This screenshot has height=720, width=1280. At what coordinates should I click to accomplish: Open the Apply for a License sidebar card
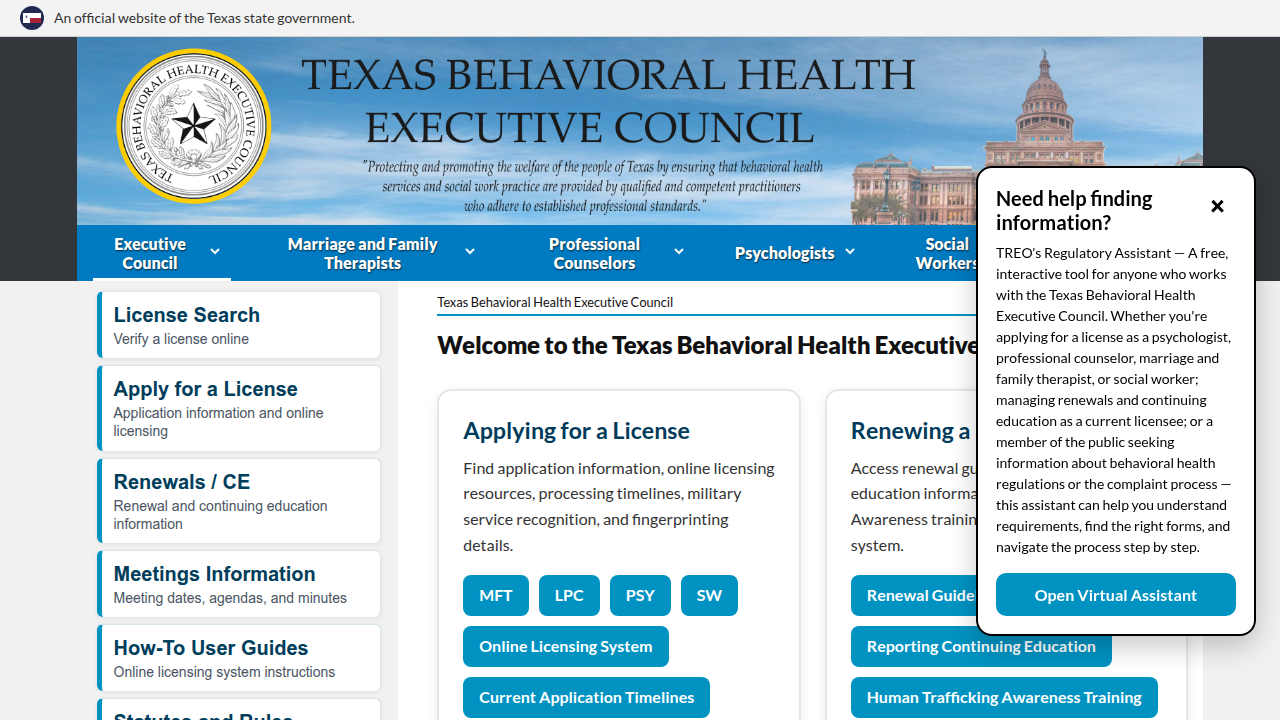tap(239, 408)
